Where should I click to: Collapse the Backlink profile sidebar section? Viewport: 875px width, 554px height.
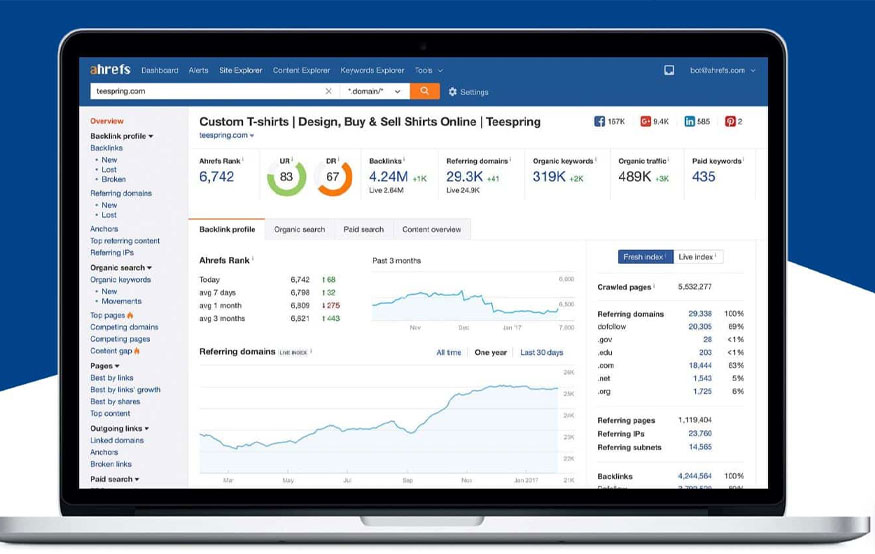point(122,136)
